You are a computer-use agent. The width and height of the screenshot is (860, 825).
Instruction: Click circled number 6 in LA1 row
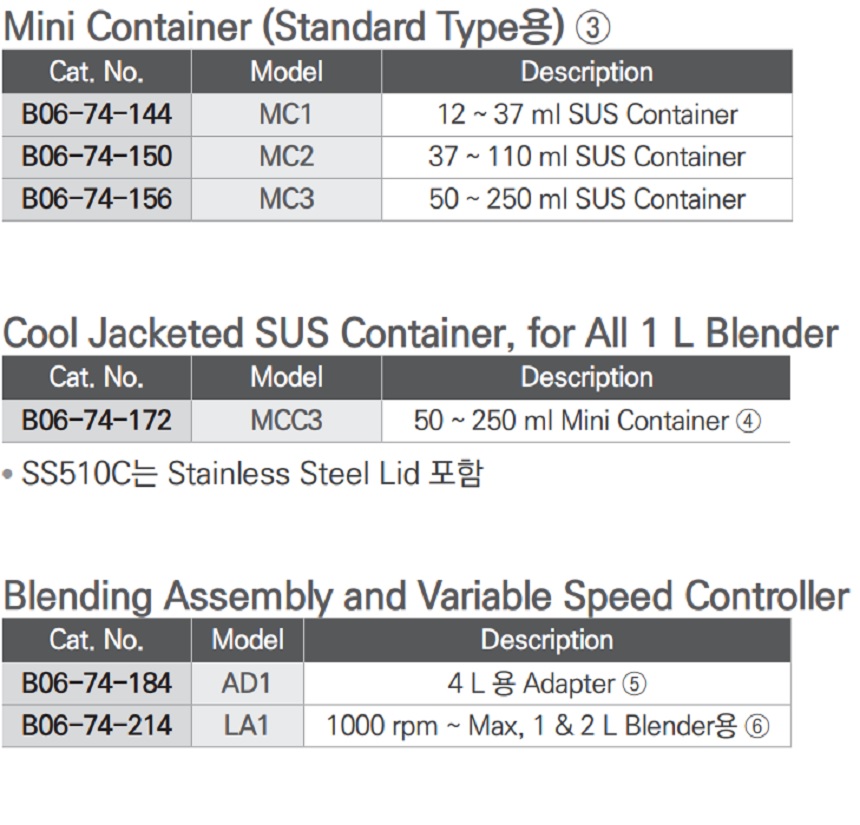tap(757, 727)
